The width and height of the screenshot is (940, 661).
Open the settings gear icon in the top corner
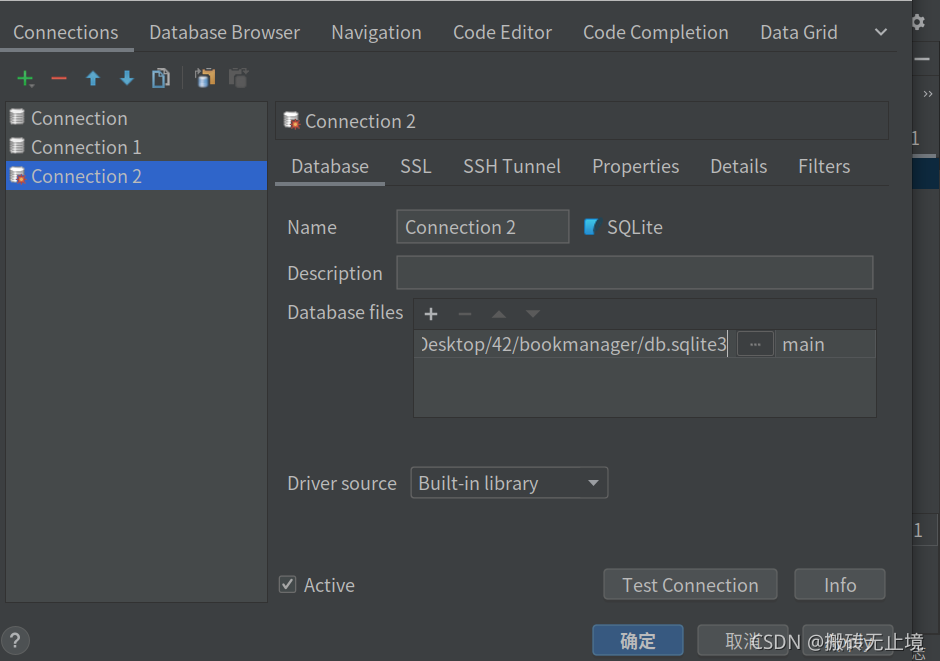918,22
